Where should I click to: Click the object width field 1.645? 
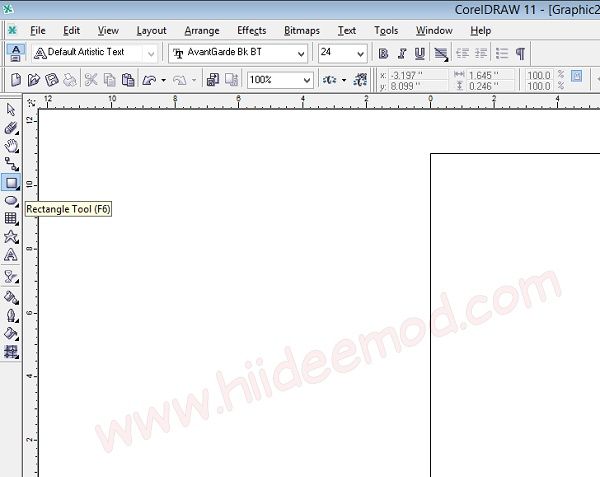(x=491, y=75)
